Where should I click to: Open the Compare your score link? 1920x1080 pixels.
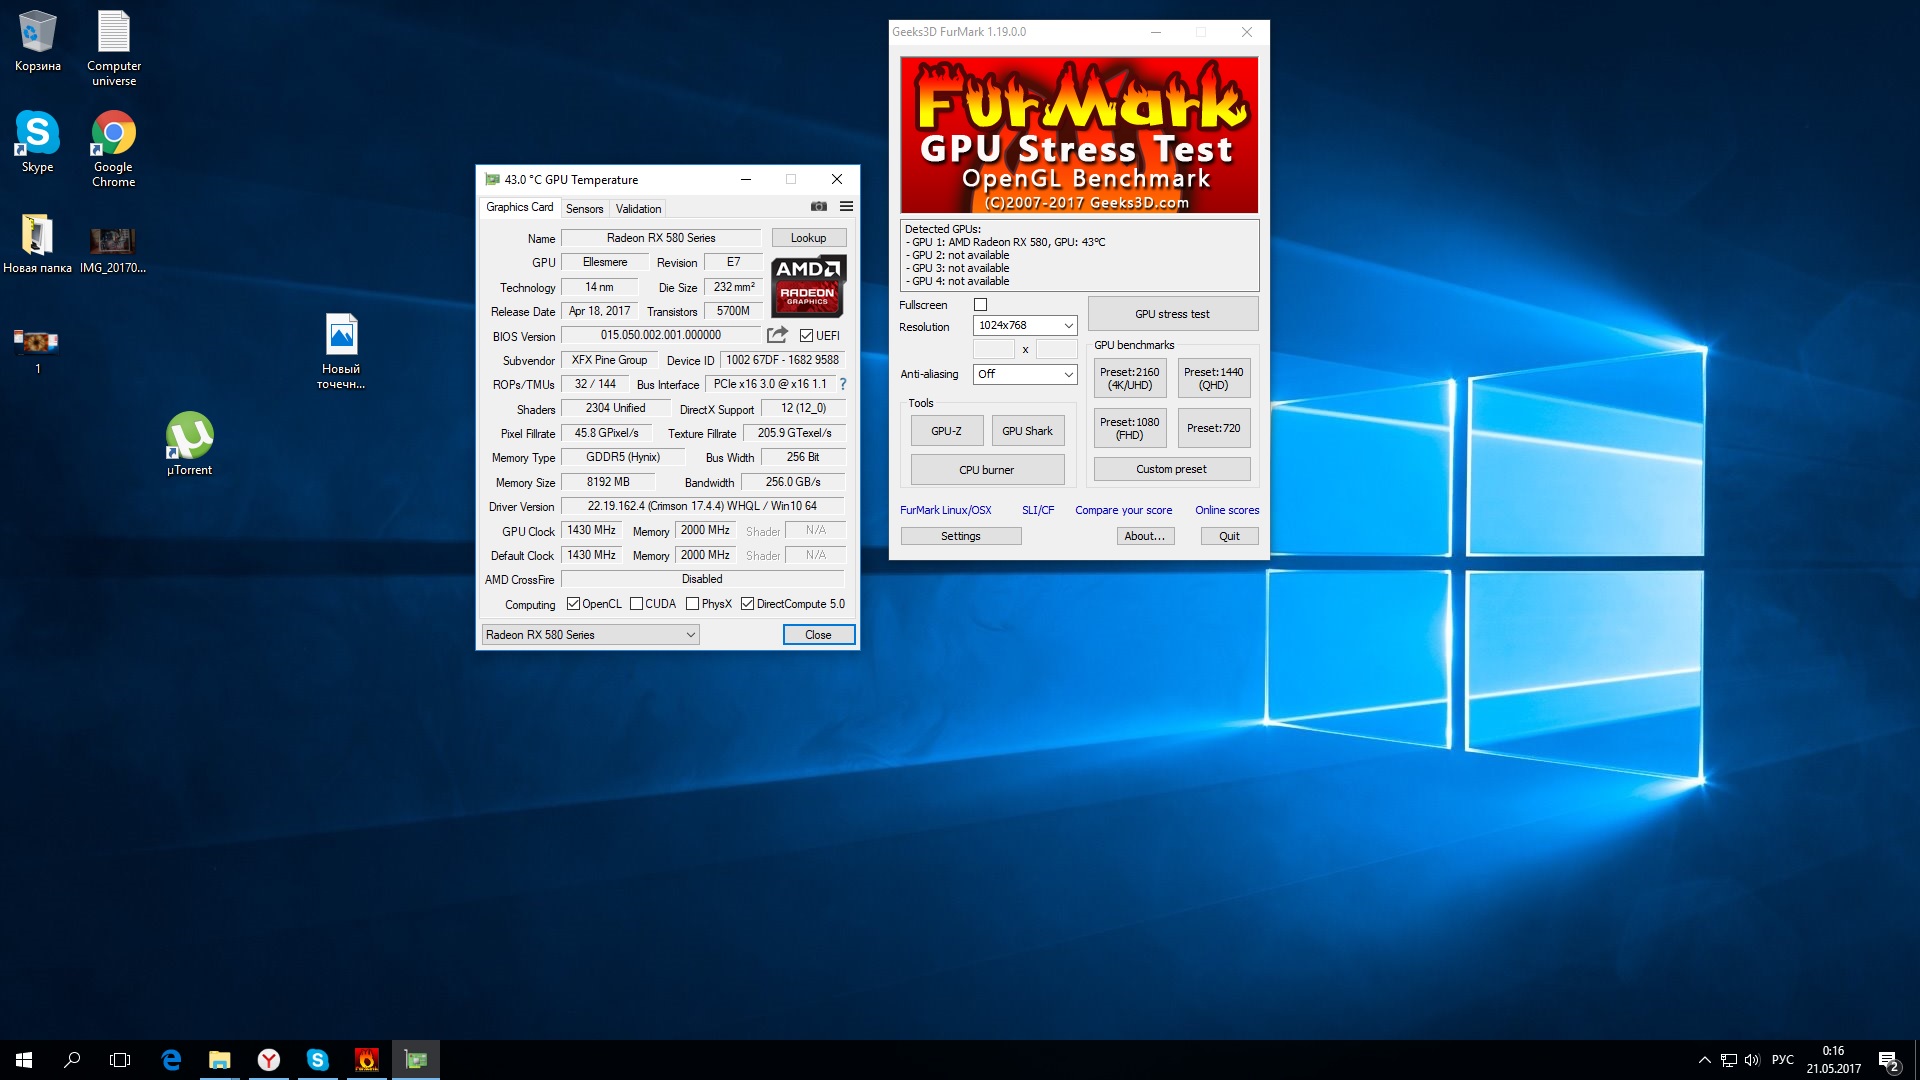point(1123,510)
